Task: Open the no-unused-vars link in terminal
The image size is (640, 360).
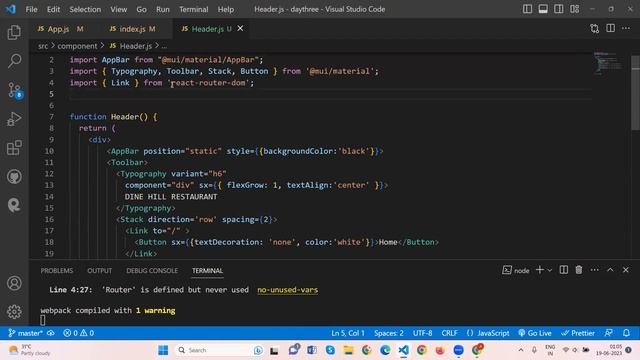Action: coord(287,290)
